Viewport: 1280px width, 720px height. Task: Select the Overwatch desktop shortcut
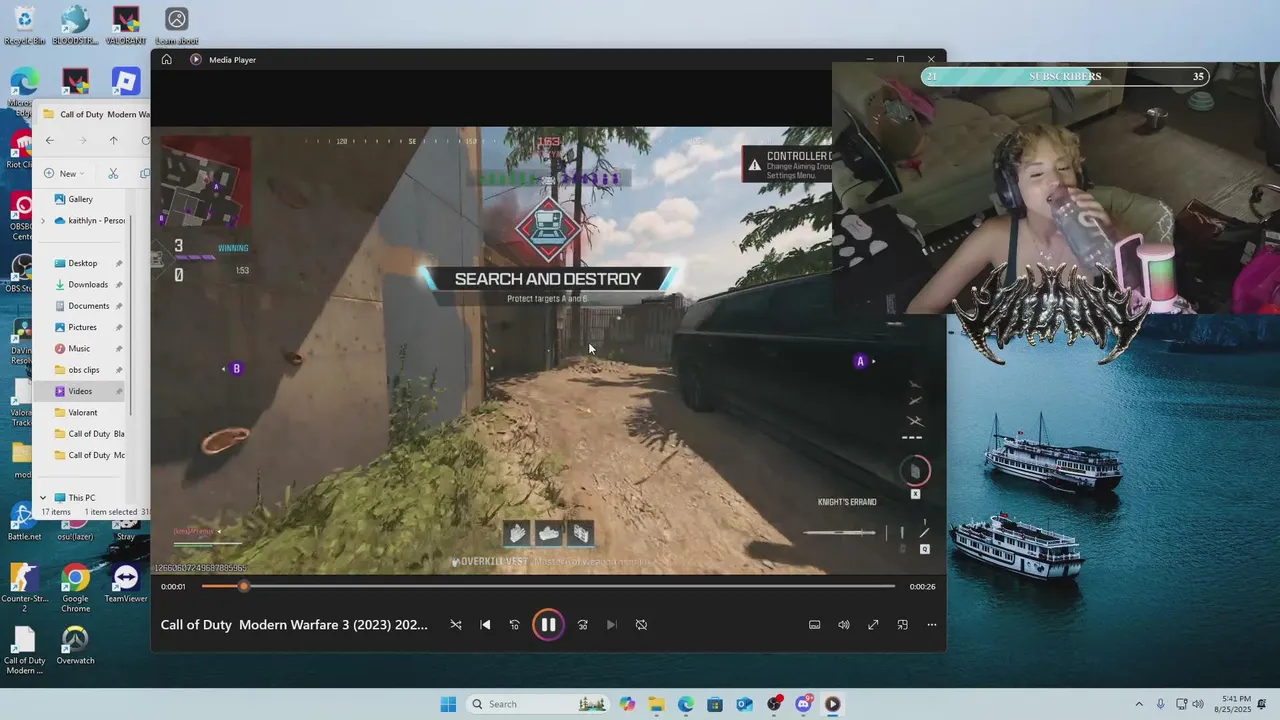75,645
